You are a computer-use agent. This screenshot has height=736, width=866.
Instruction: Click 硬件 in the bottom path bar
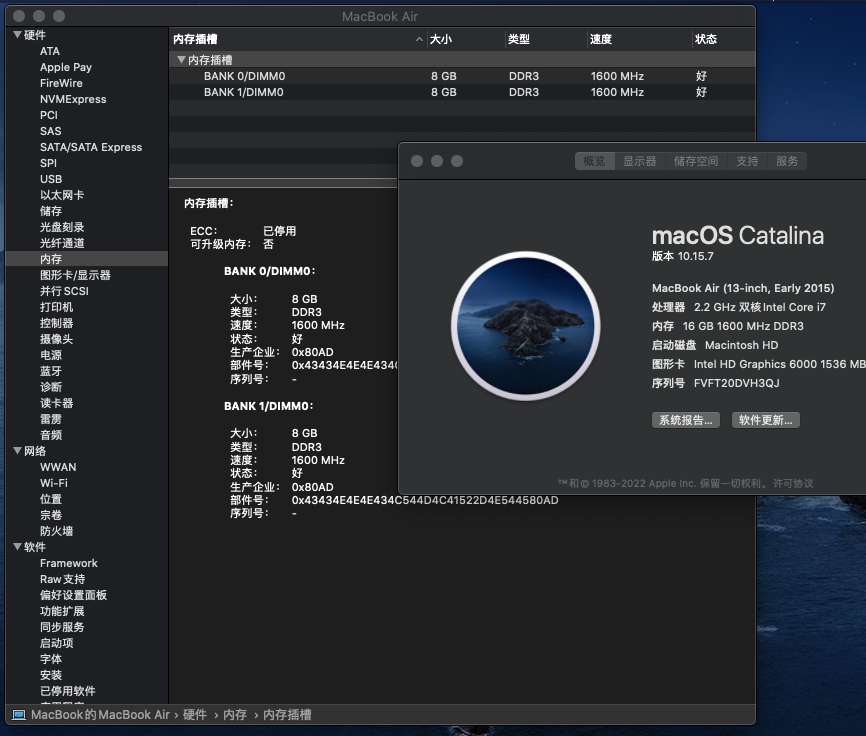coord(194,715)
